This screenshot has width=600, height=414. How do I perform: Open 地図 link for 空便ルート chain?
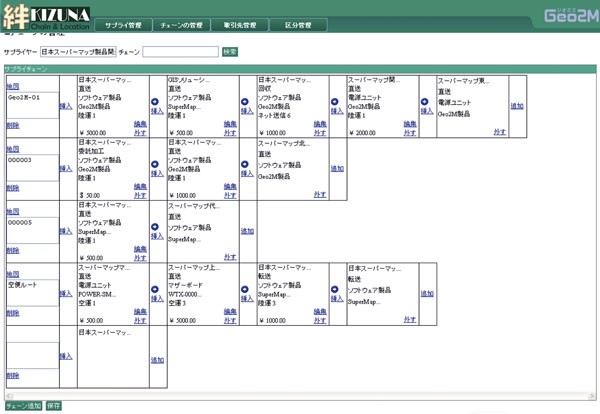pos(13,274)
